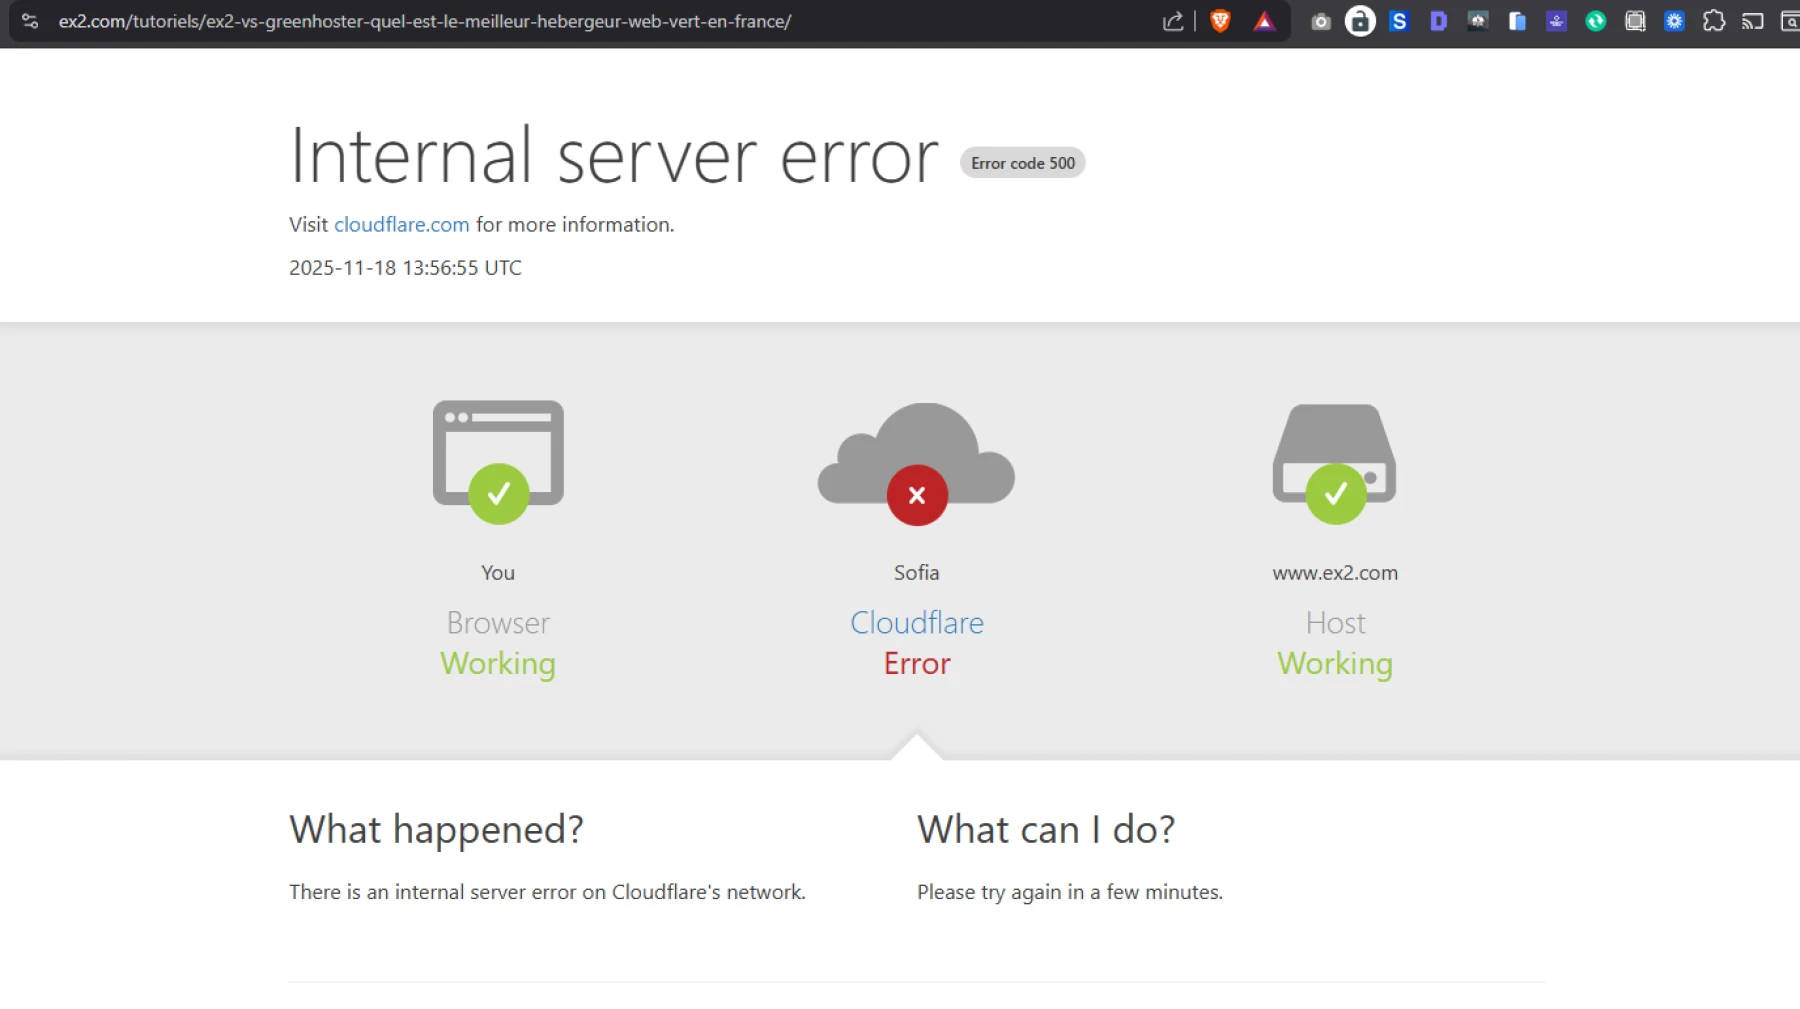This screenshot has width=1800, height=1009.
Task: Open the blue 'S' extension
Action: pyautogui.click(x=1399, y=21)
